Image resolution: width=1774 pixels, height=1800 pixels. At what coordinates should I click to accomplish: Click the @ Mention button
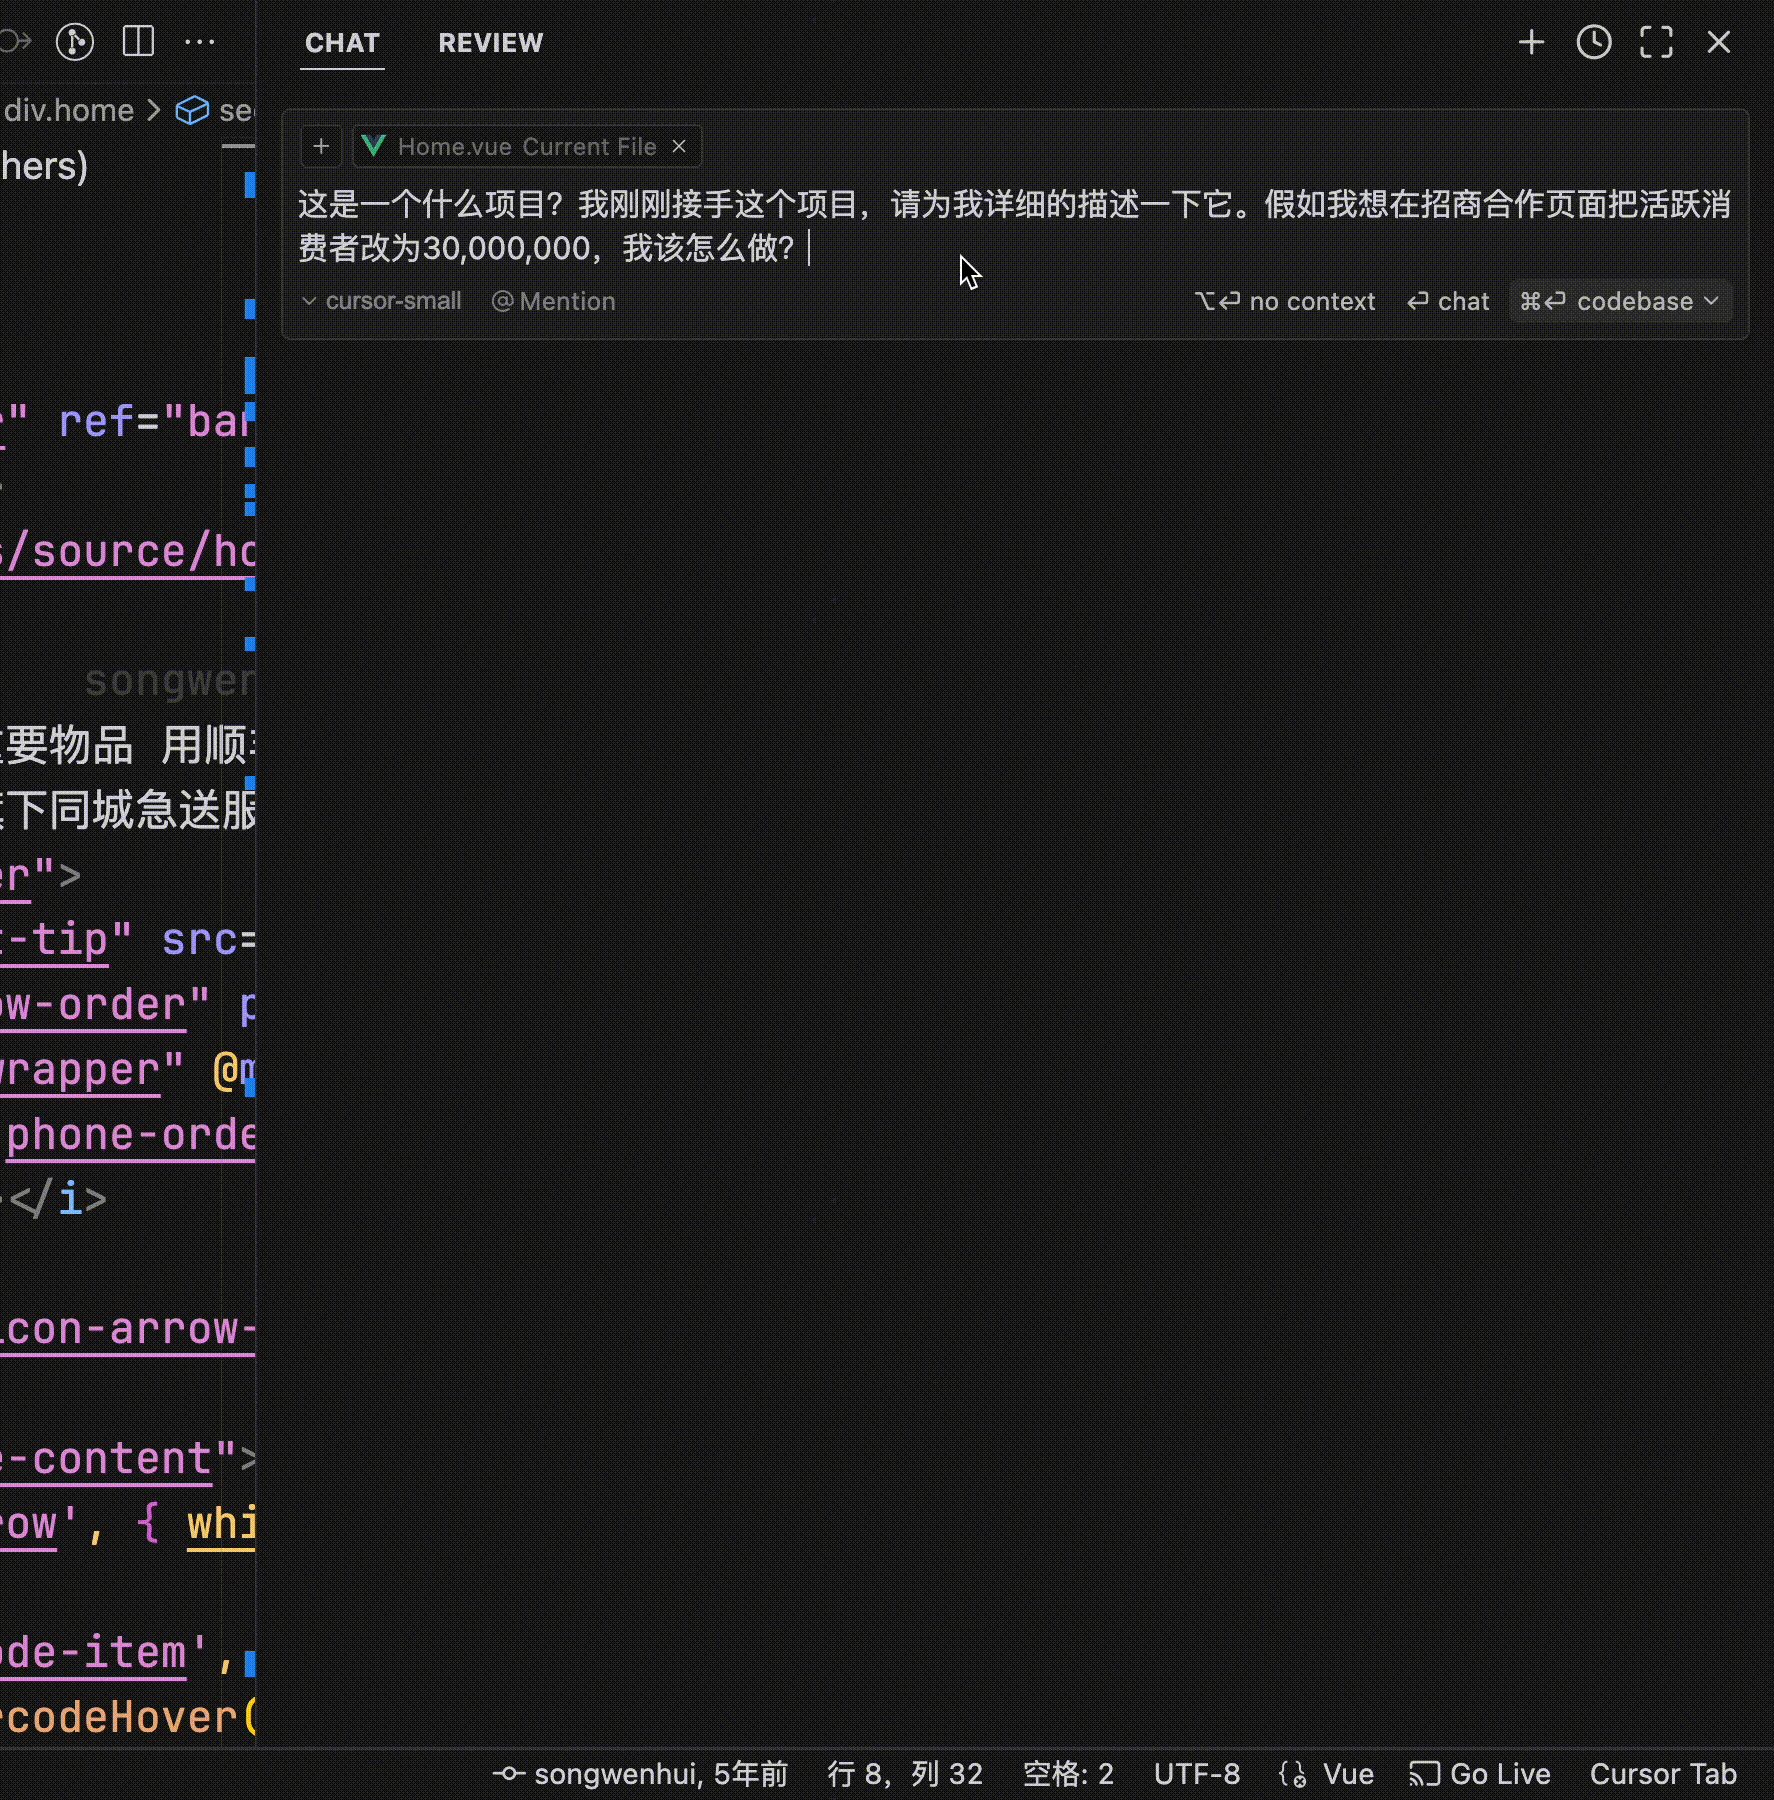coord(553,301)
